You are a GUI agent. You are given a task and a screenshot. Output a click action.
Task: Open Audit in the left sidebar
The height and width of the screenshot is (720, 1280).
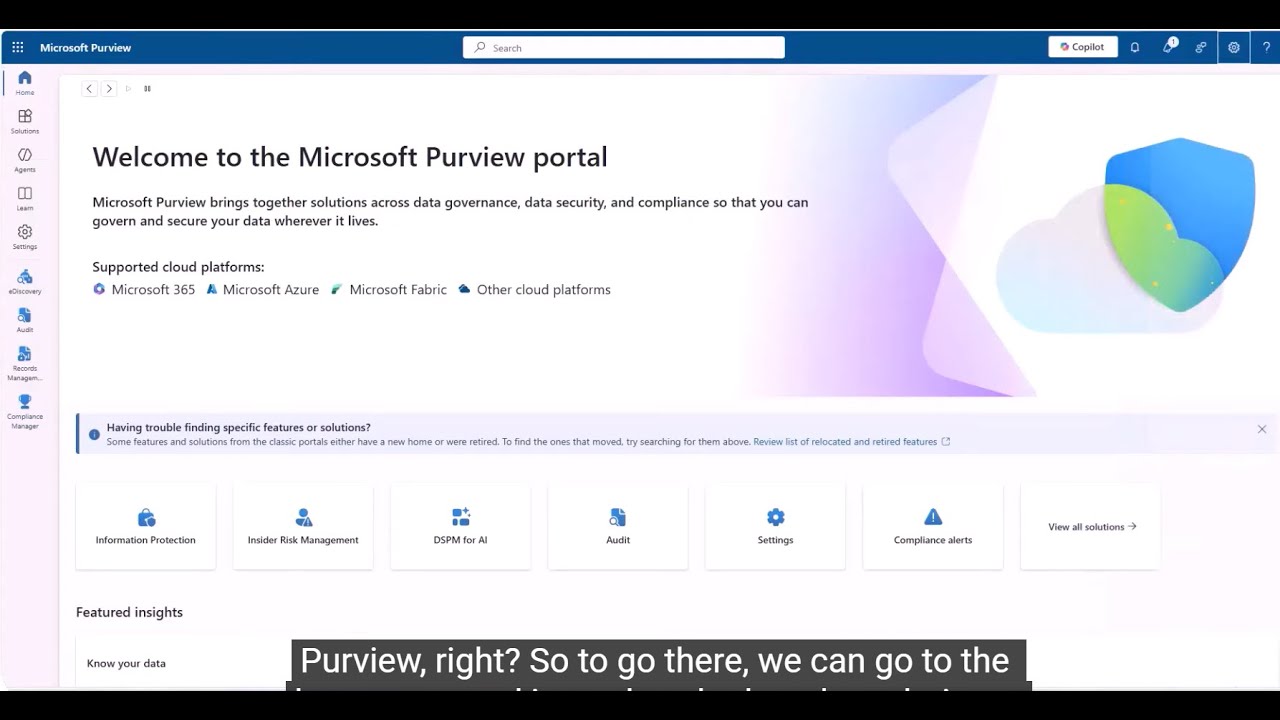coord(25,320)
